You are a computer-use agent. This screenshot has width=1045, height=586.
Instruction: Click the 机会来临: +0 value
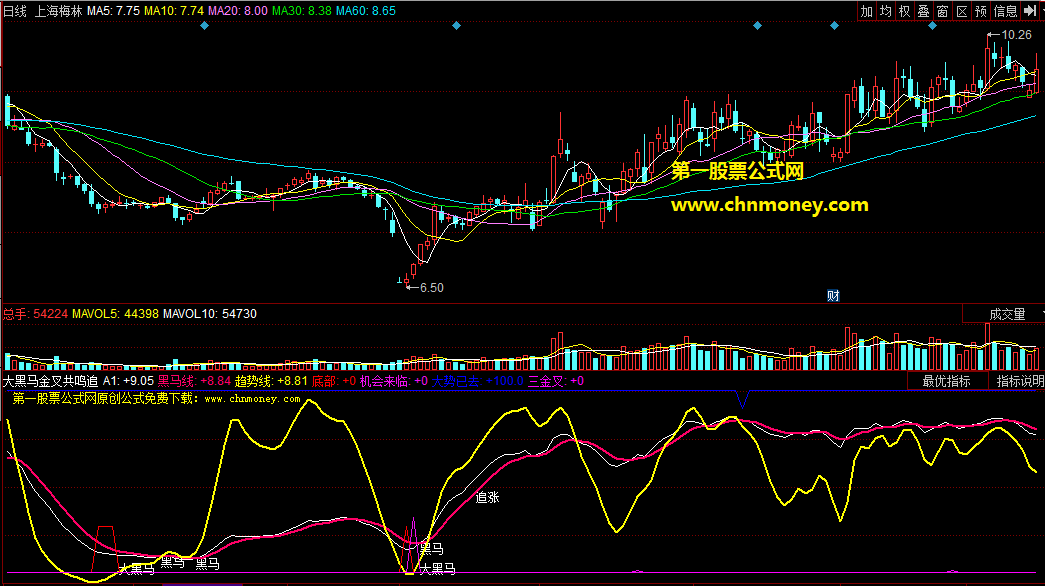coord(394,381)
